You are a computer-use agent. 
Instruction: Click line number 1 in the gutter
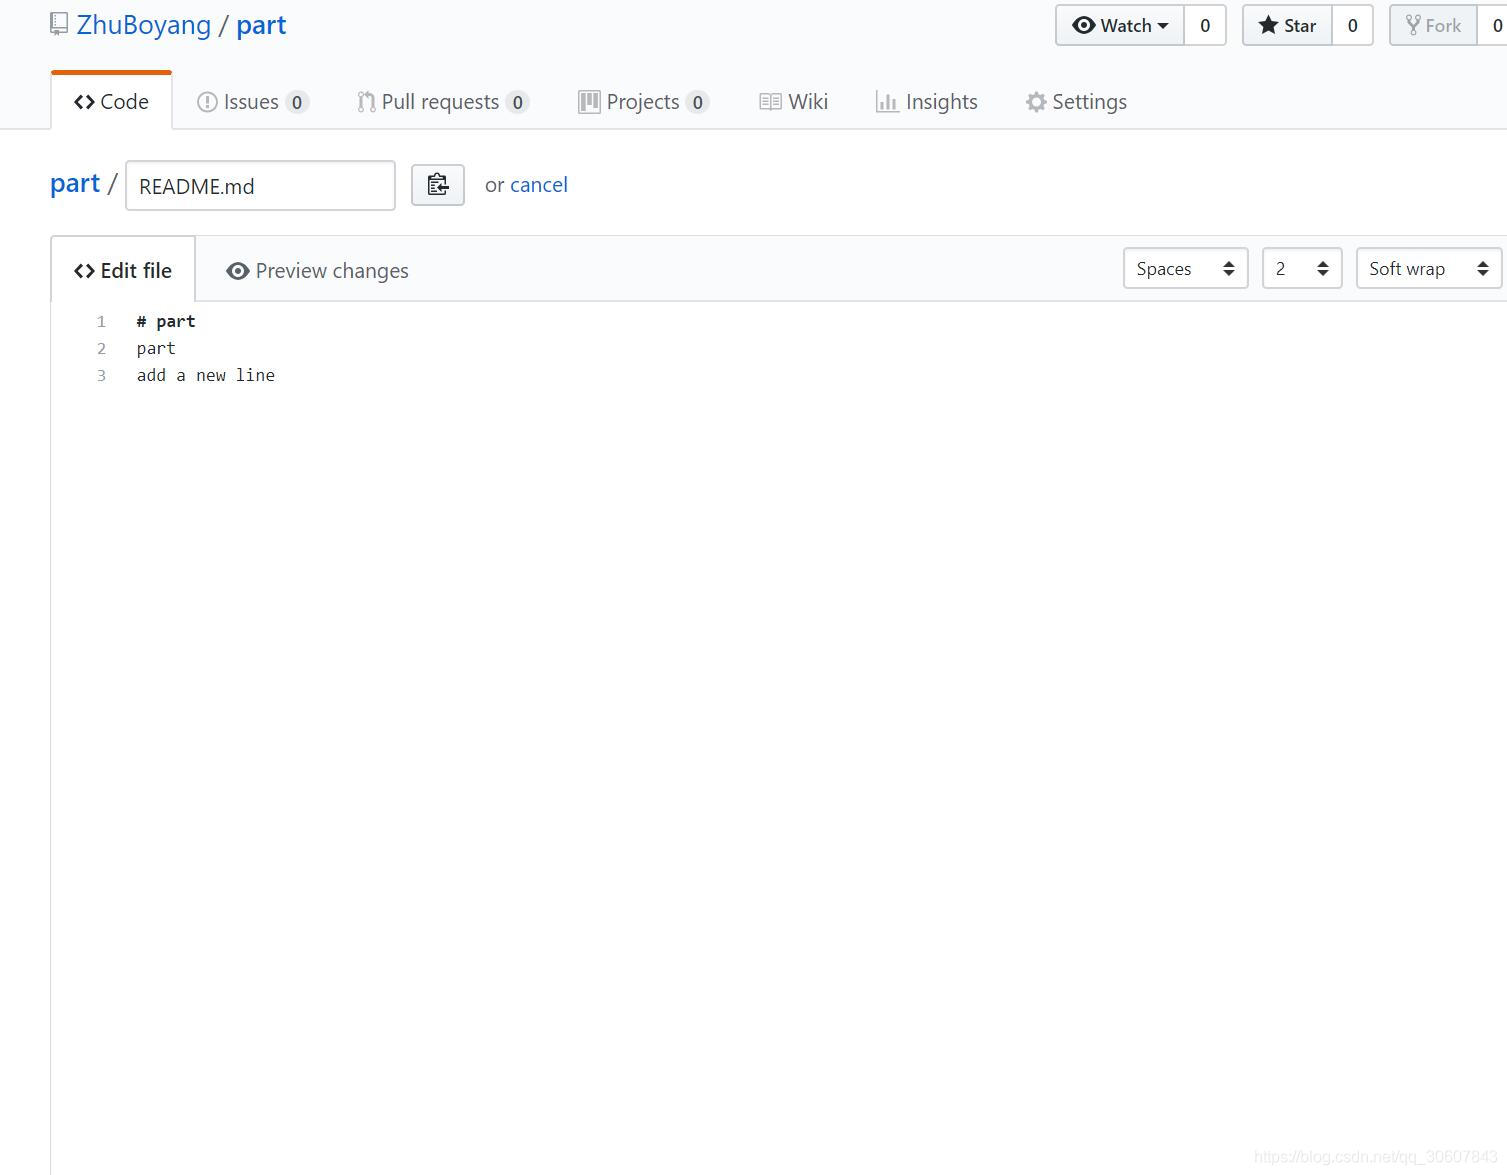(x=101, y=322)
